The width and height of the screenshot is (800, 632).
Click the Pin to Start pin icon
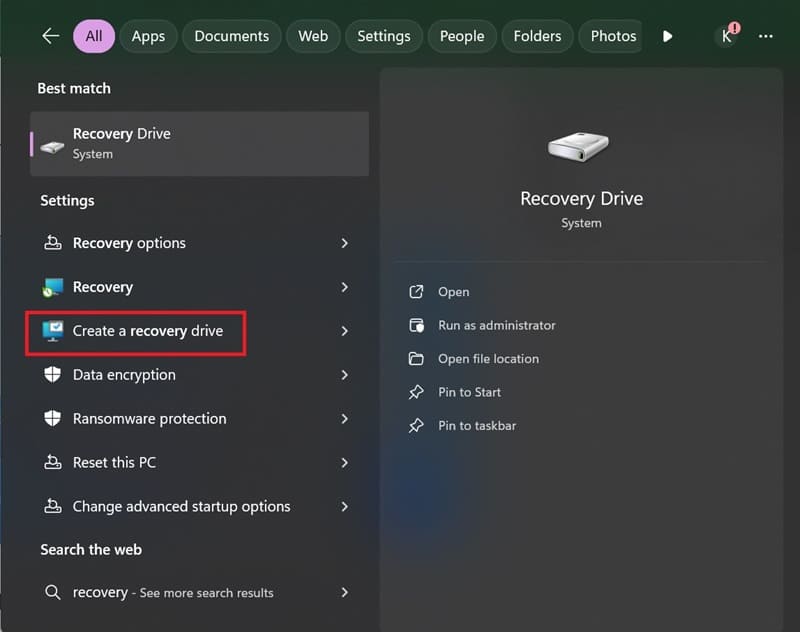(416, 392)
